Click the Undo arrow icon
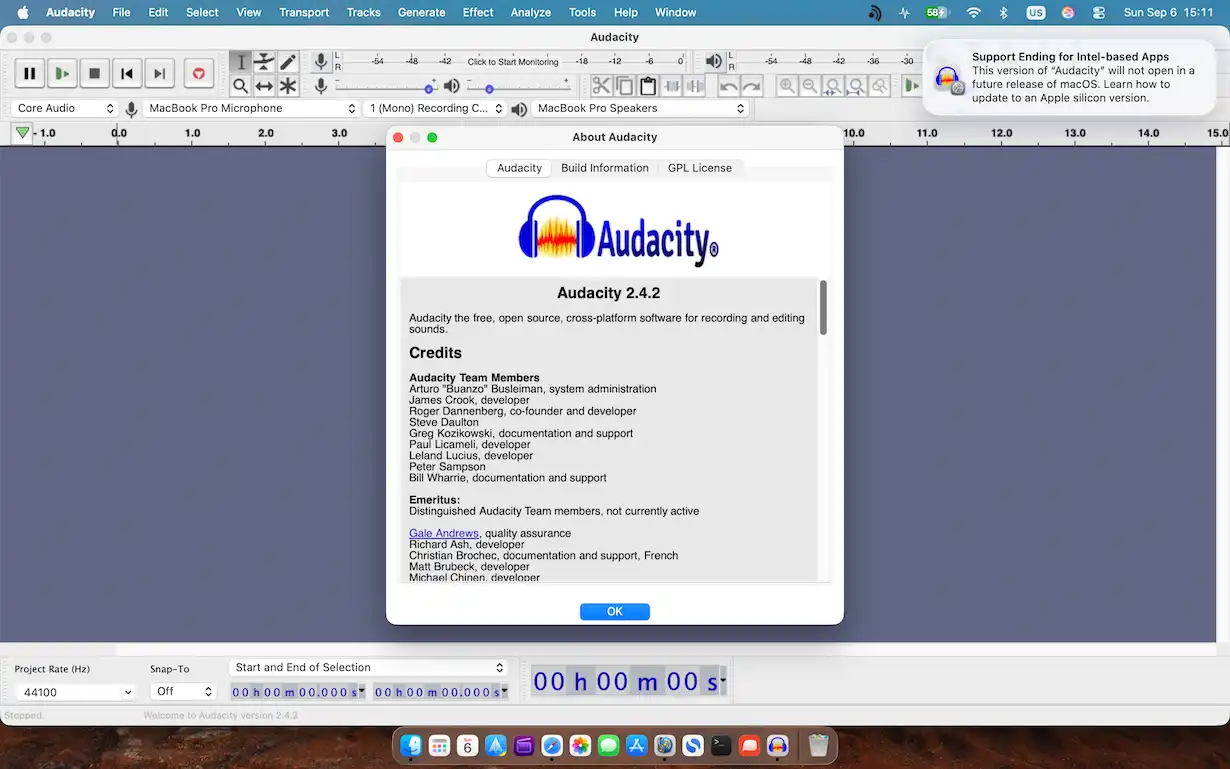This screenshot has width=1230, height=769. coord(728,86)
